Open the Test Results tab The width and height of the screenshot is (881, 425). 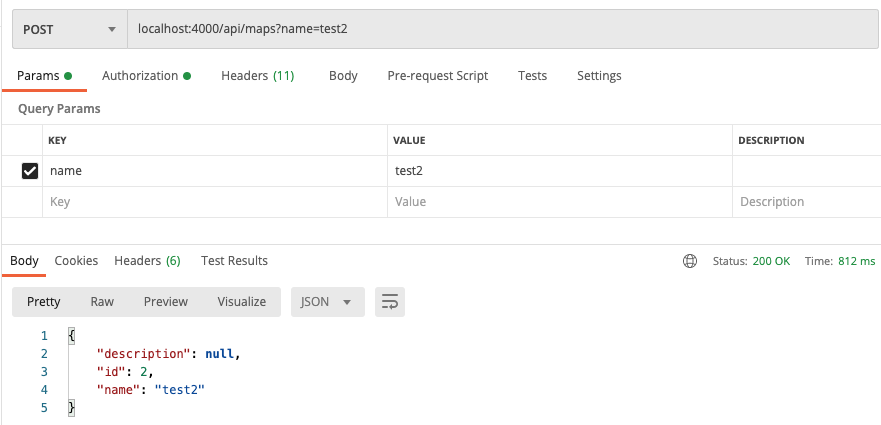click(x=234, y=261)
